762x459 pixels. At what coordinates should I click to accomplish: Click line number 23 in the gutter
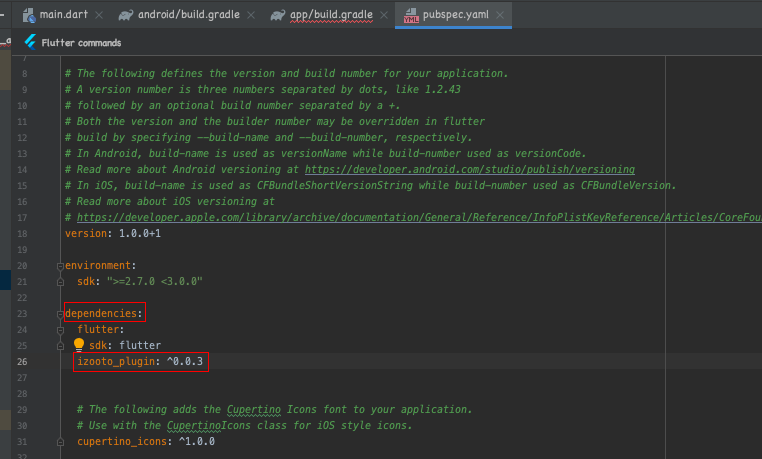coord(22,314)
